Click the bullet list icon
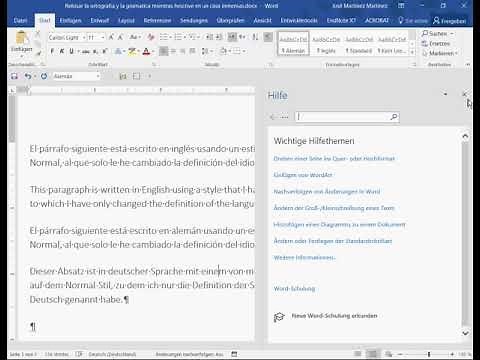Image resolution: width=480 pixels, height=360 pixels. pyautogui.click(x=163, y=37)
